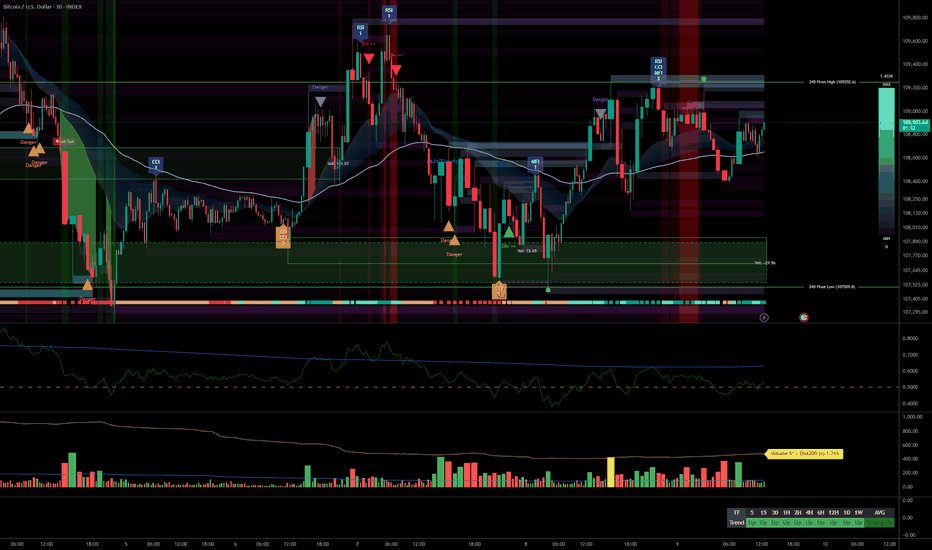
Task: Click the 107,295.00 price axis label
Action: click(915, 312)
